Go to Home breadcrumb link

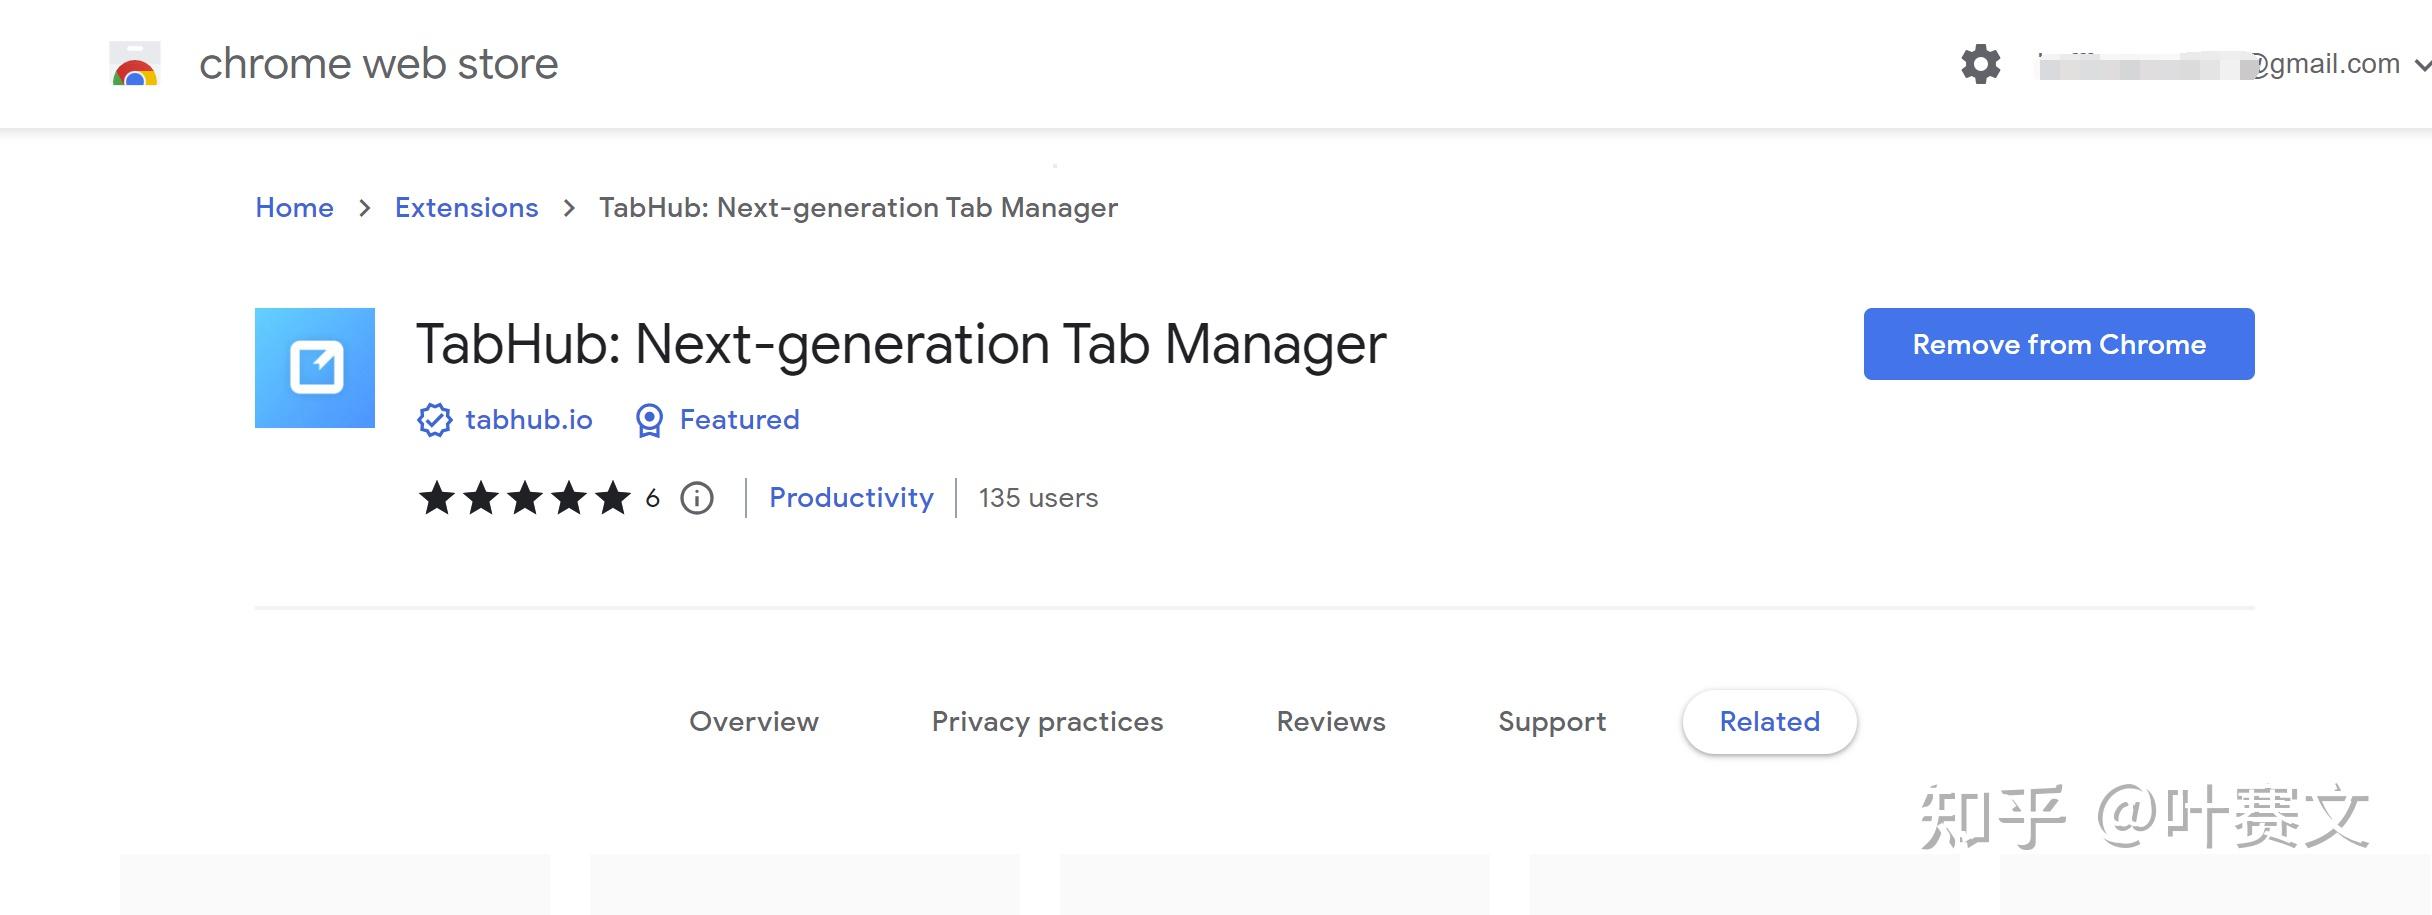pyautogui.click(x=294, y=208)
